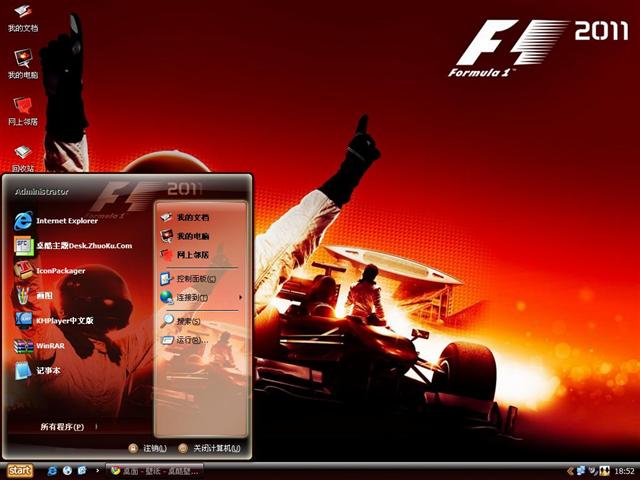Open 画图 paint program in Start menu

[33, 296]
